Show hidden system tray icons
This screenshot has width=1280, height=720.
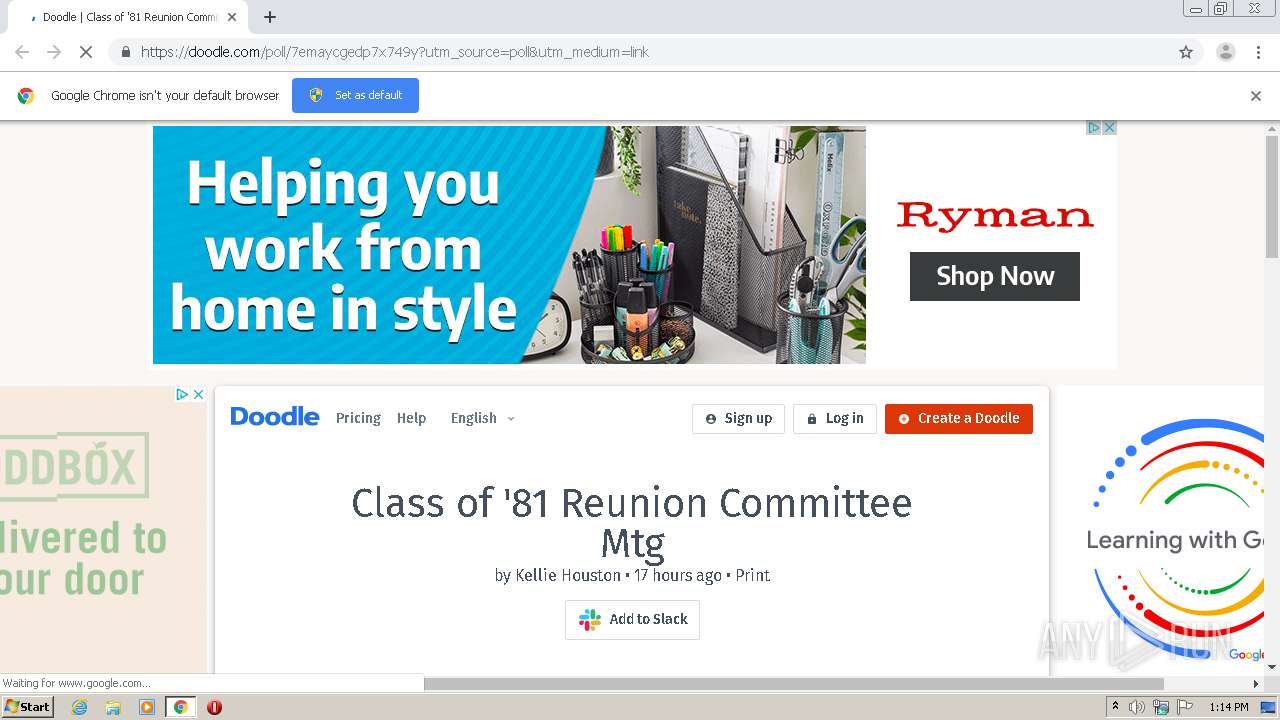[1115, 707]
